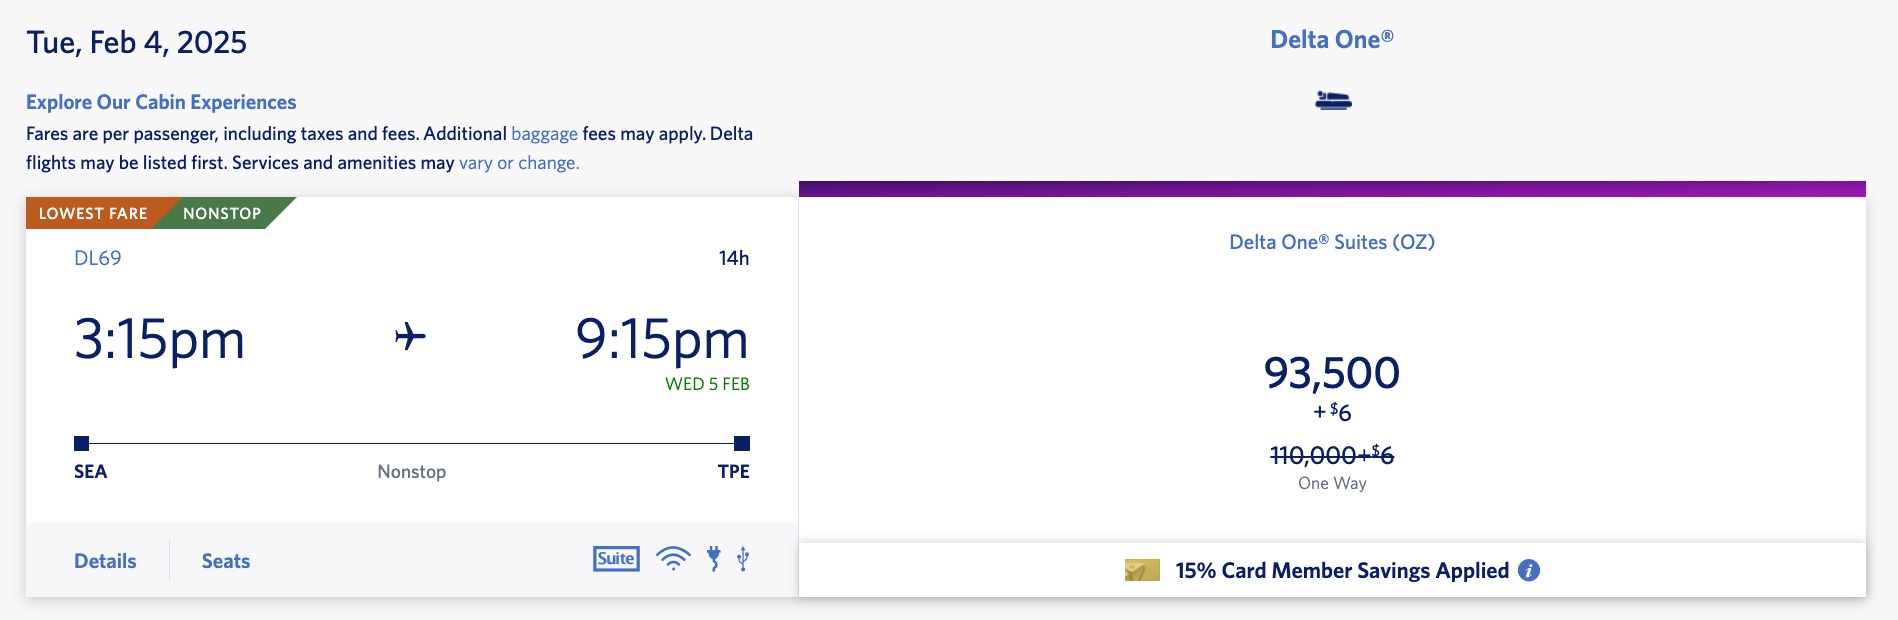Click the Wi-Fi amenity icon
This screenshot has width=1898, height=620.
pyautogui.click(x=673, y=559)
